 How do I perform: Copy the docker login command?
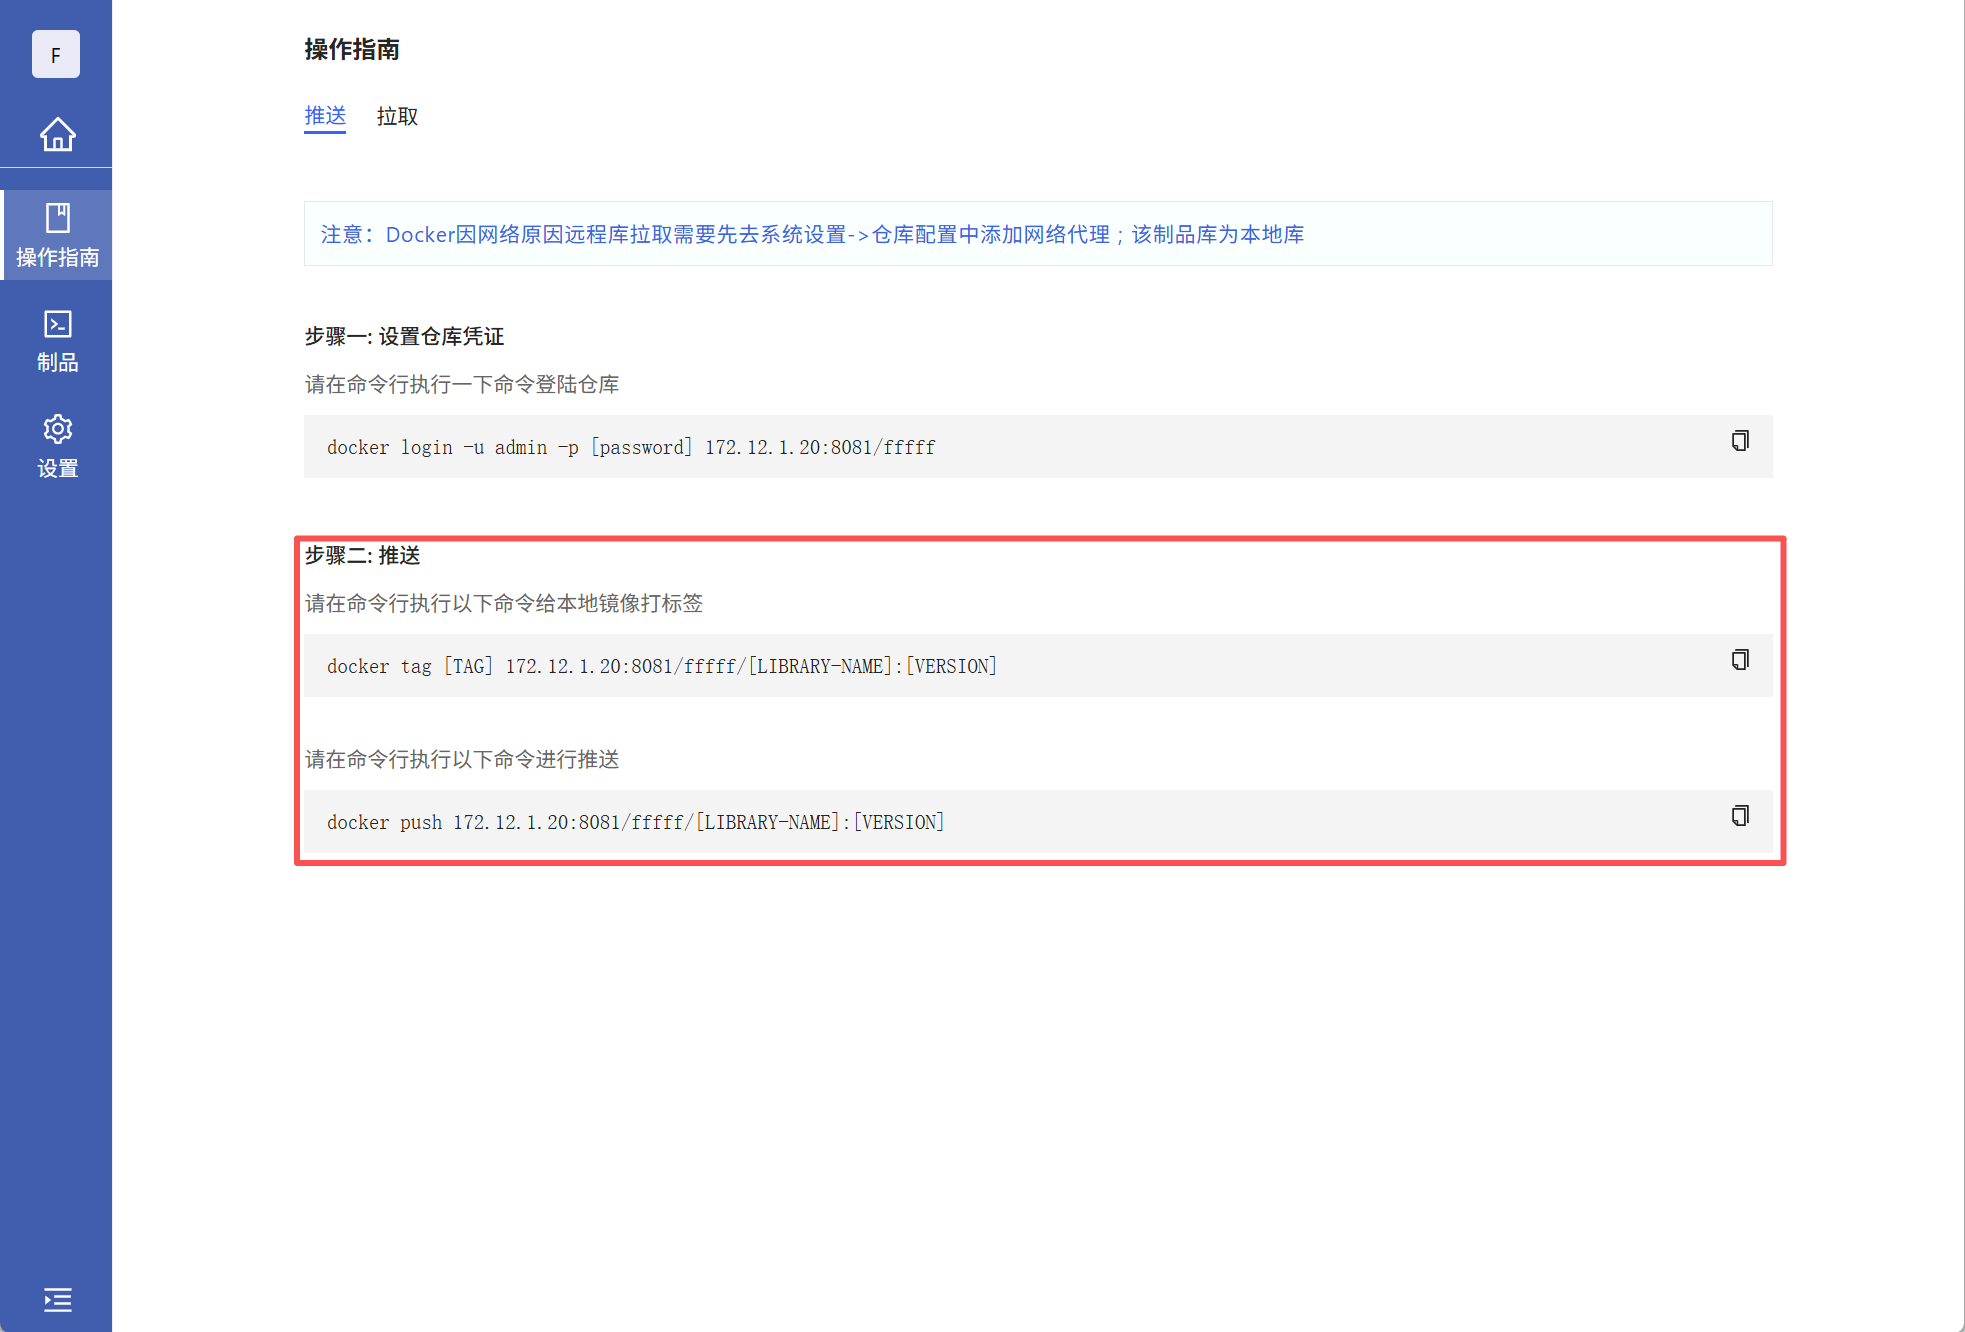(x=1740, y=441)
